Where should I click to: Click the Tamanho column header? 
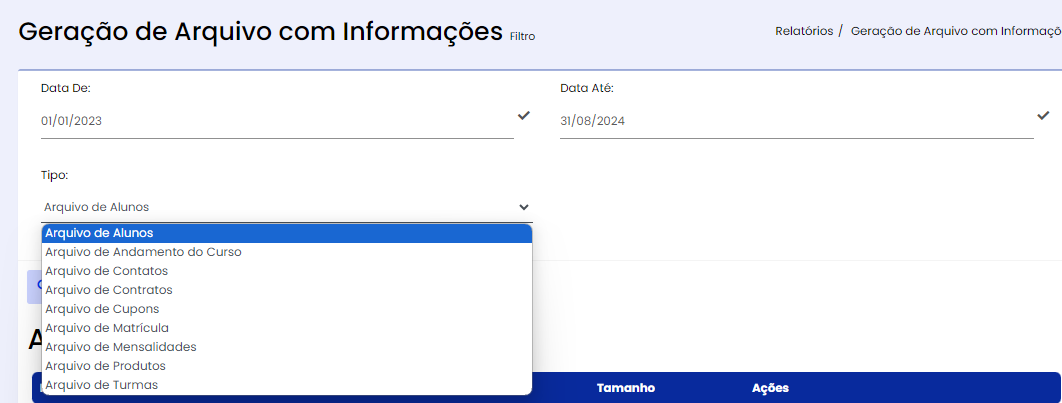[626, 388]
